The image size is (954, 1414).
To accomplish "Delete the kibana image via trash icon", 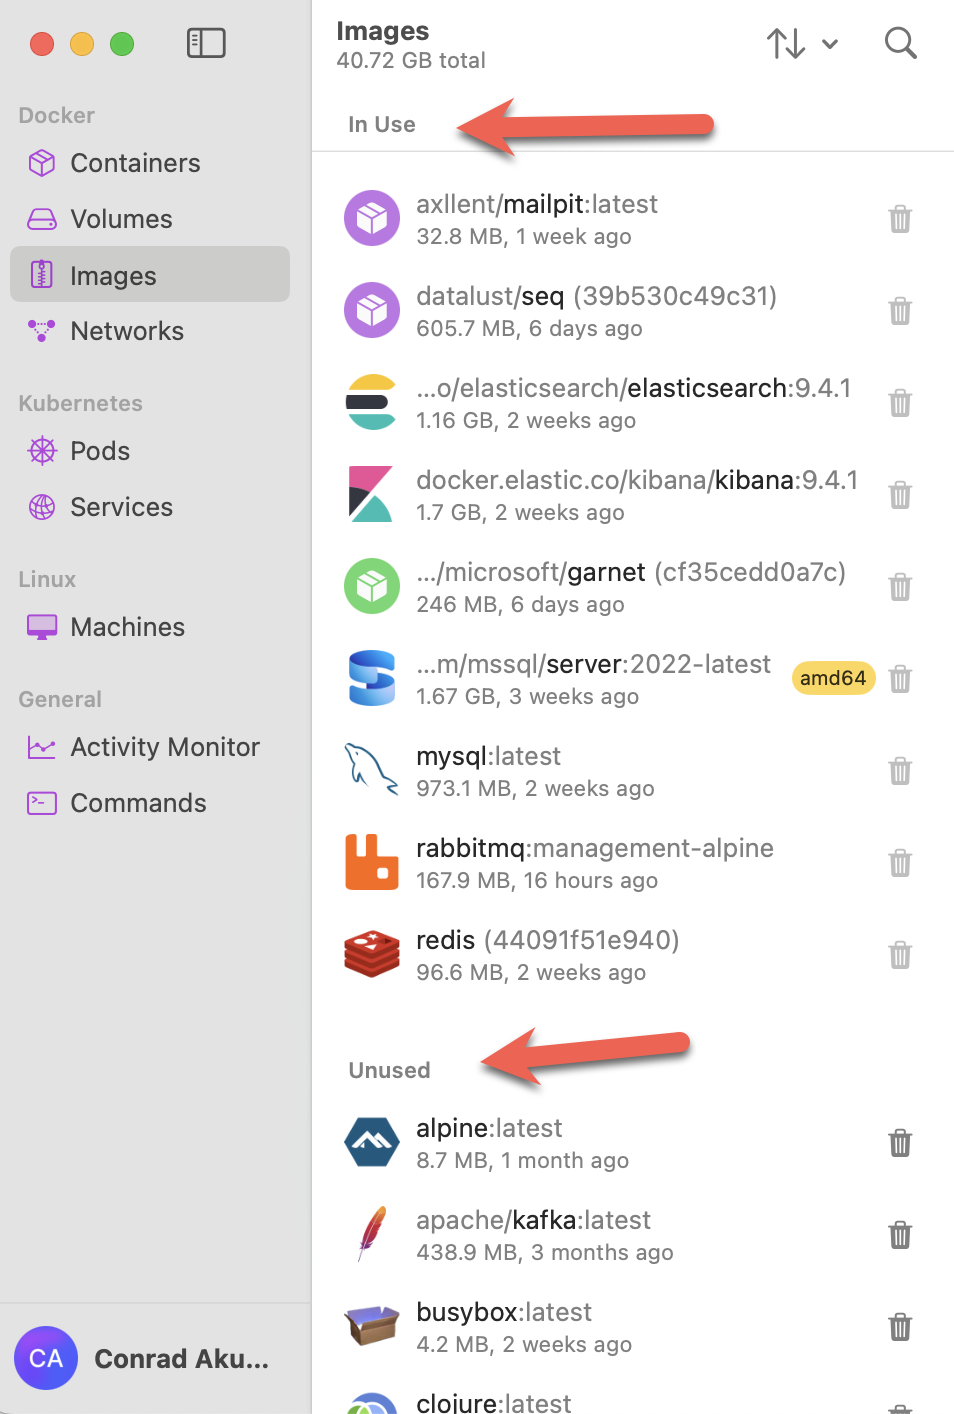I will 900,495.
